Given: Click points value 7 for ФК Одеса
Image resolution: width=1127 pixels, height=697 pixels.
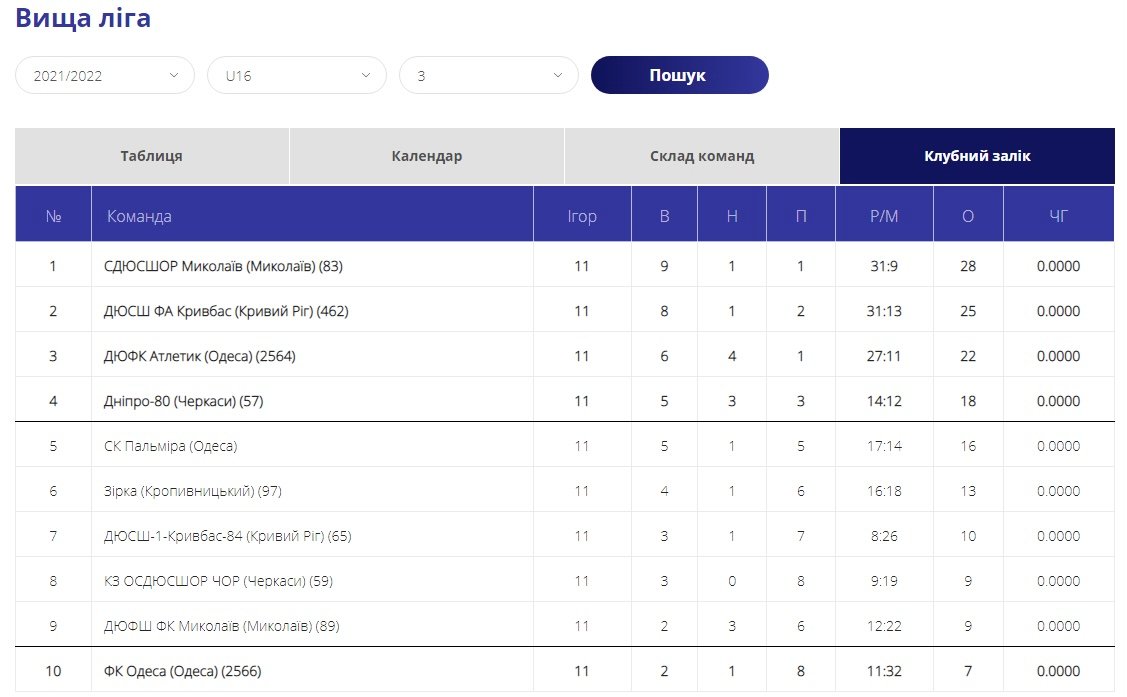Looking at the screenshot, I should pos(968,671).
